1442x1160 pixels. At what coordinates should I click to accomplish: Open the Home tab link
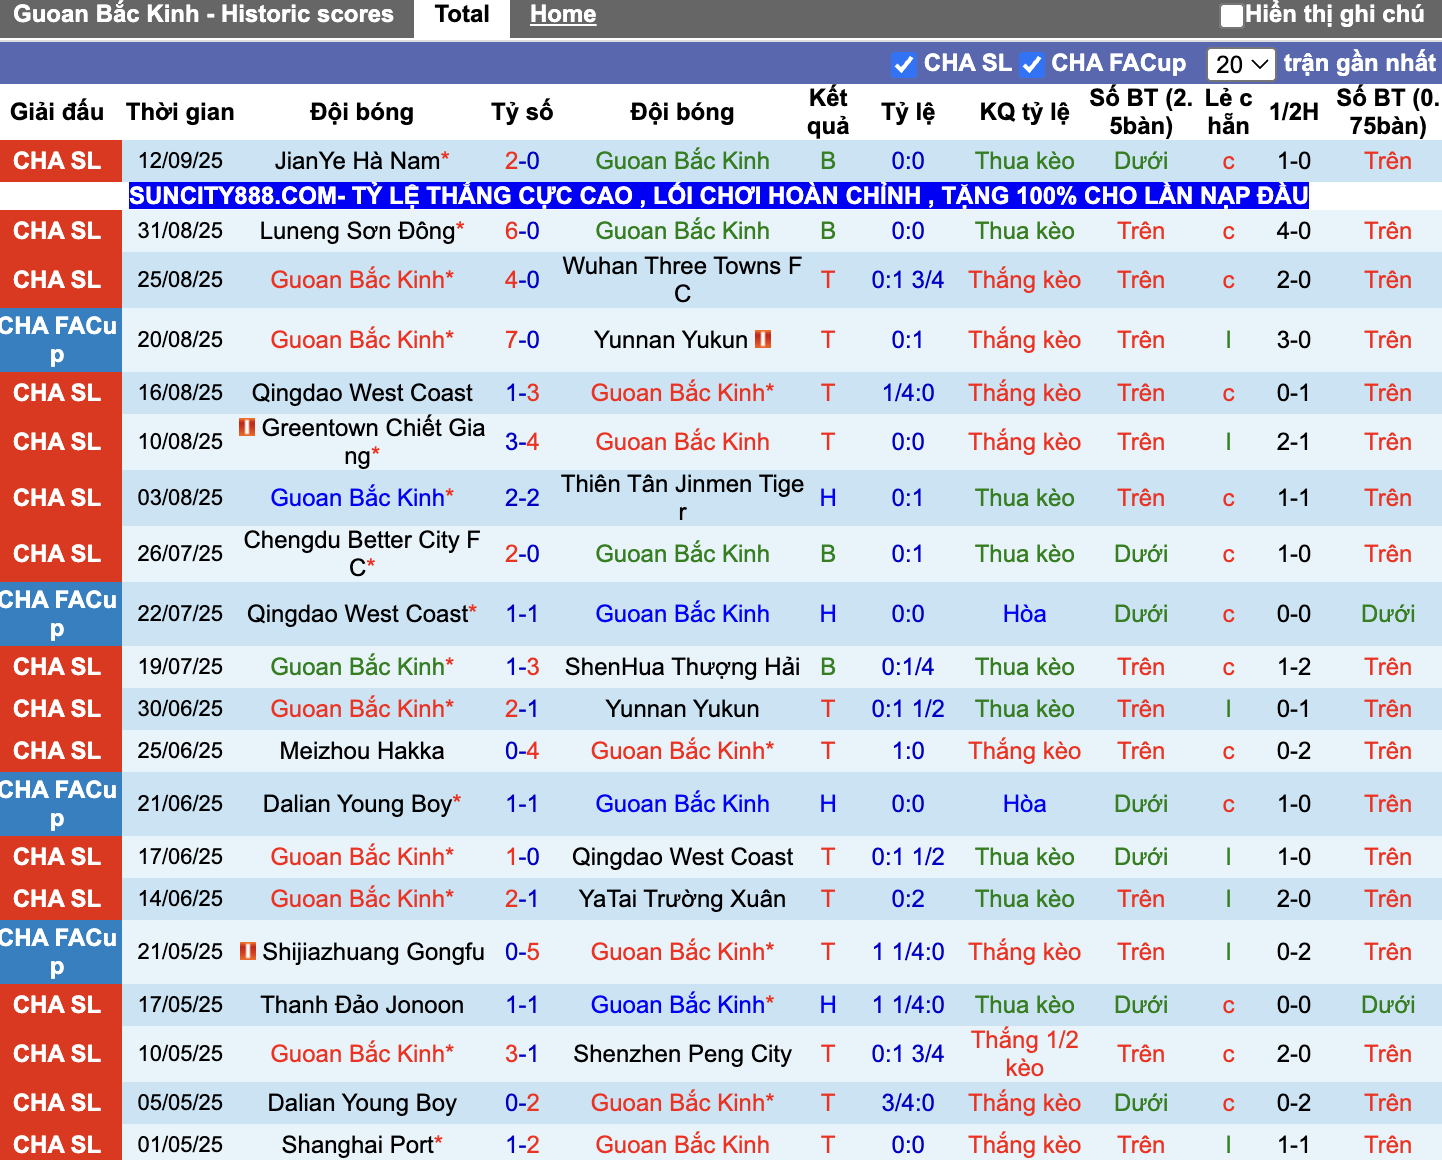tap(563, 15)
